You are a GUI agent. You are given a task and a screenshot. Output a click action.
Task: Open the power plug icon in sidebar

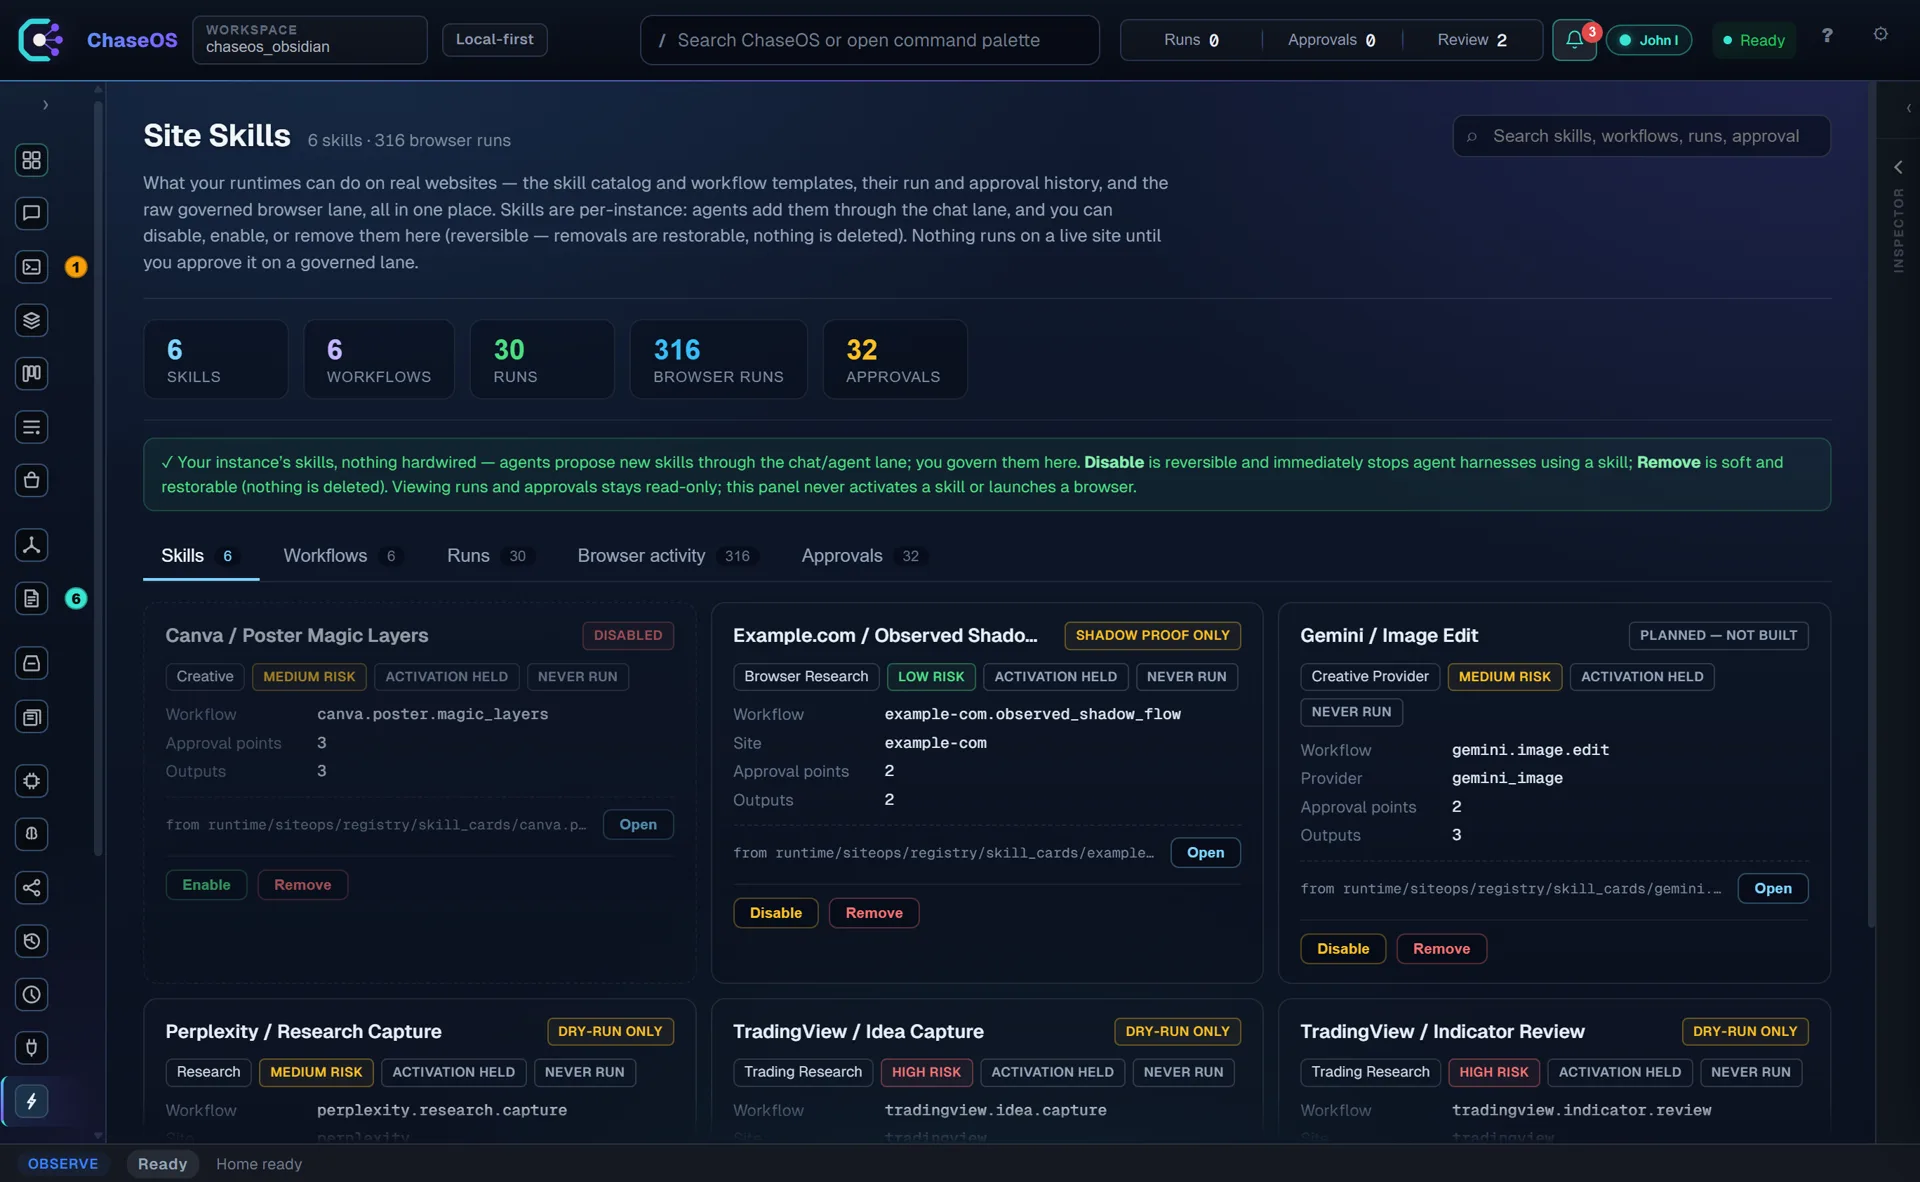(31, 1048)
